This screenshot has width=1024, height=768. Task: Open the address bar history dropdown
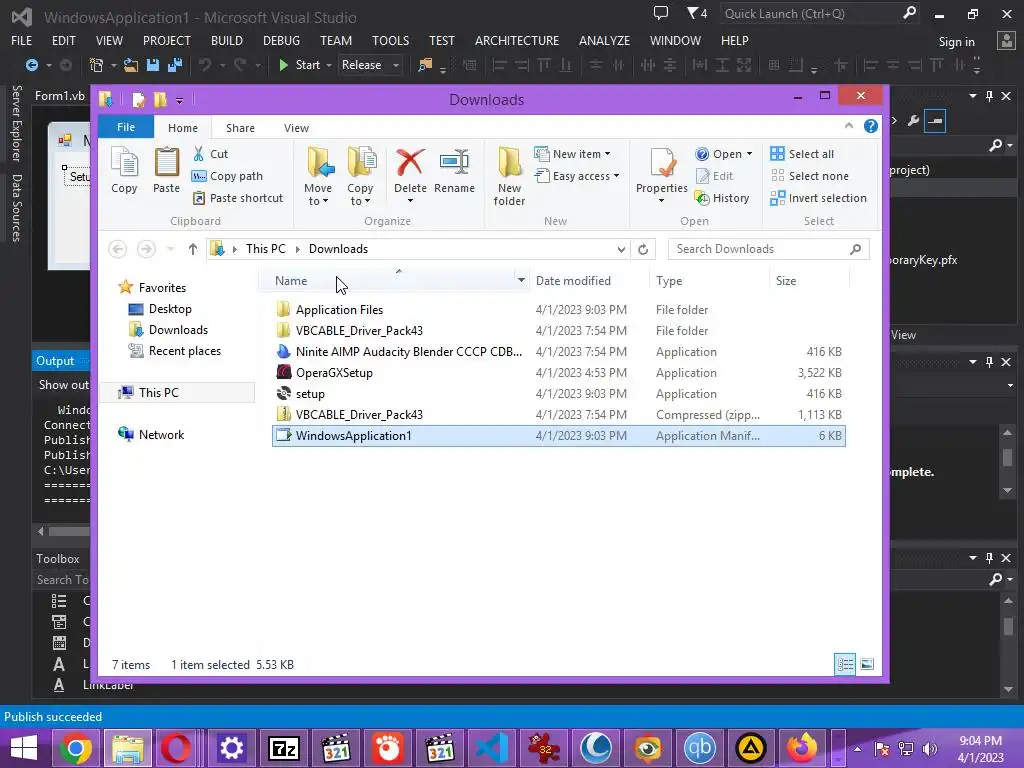[621, 249]
